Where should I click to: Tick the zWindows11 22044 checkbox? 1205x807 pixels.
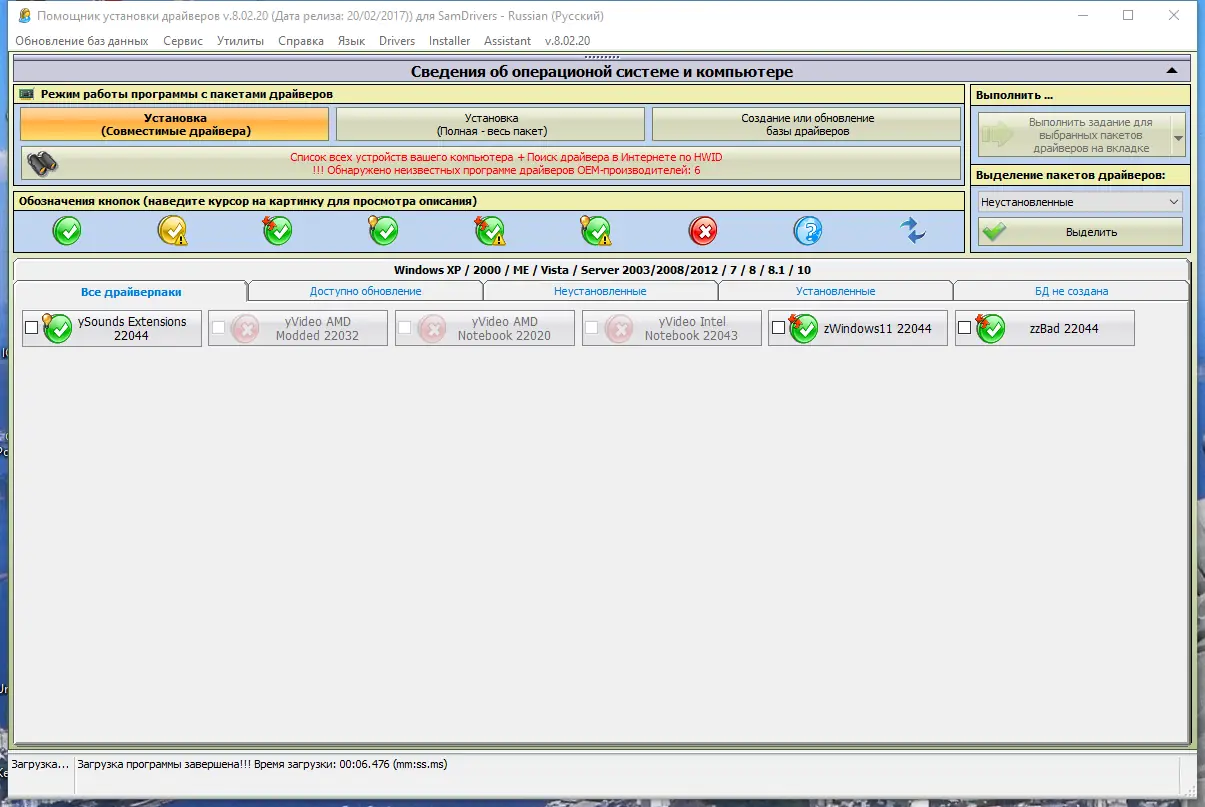[x=779, y=328]
